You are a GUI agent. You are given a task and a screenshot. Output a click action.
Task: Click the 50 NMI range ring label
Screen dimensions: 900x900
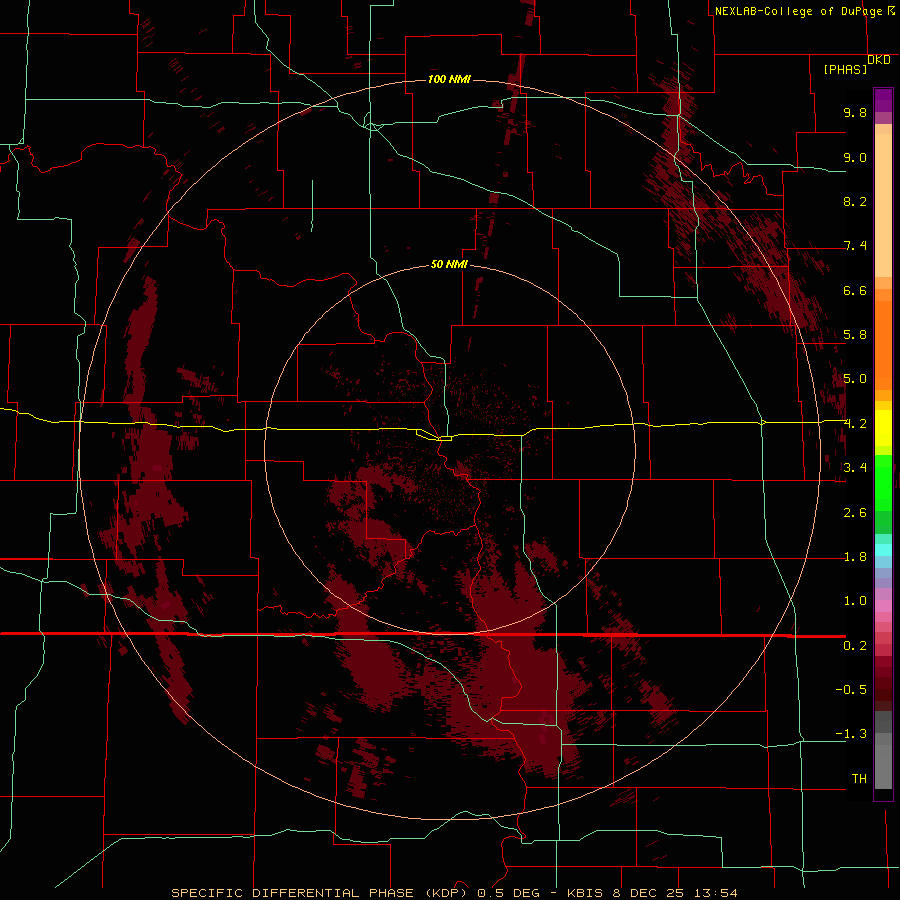click(x=449, y=264)
